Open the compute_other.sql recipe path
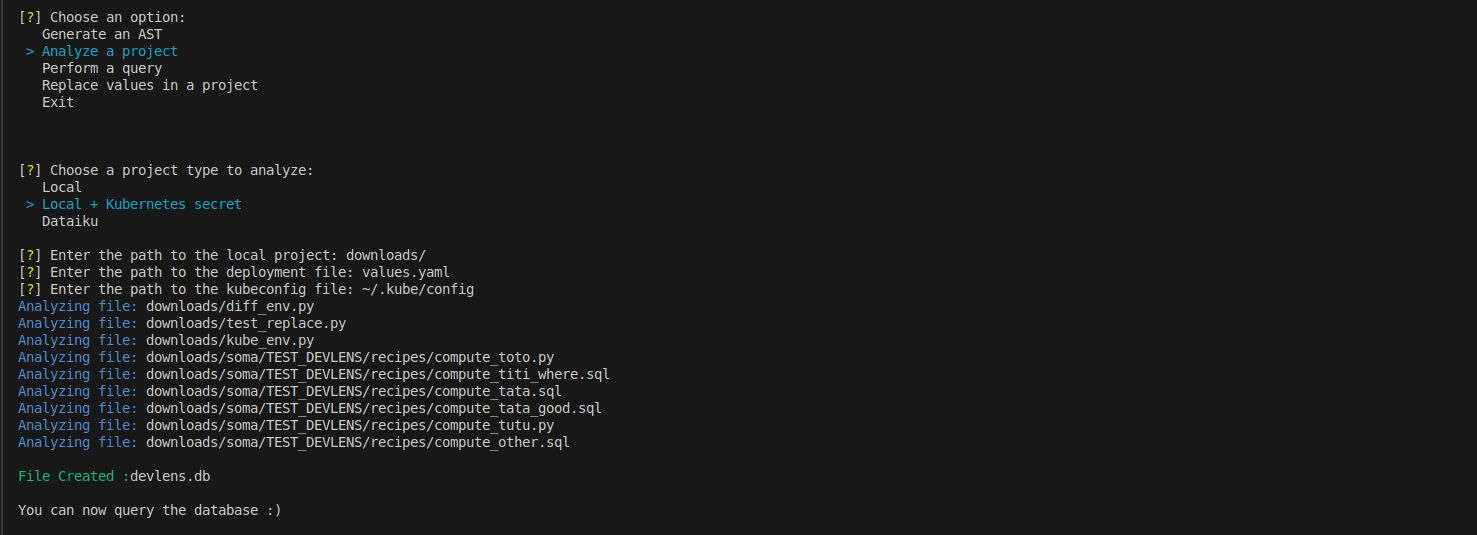Screen dimensions: 1477x535 click(358, 442)
